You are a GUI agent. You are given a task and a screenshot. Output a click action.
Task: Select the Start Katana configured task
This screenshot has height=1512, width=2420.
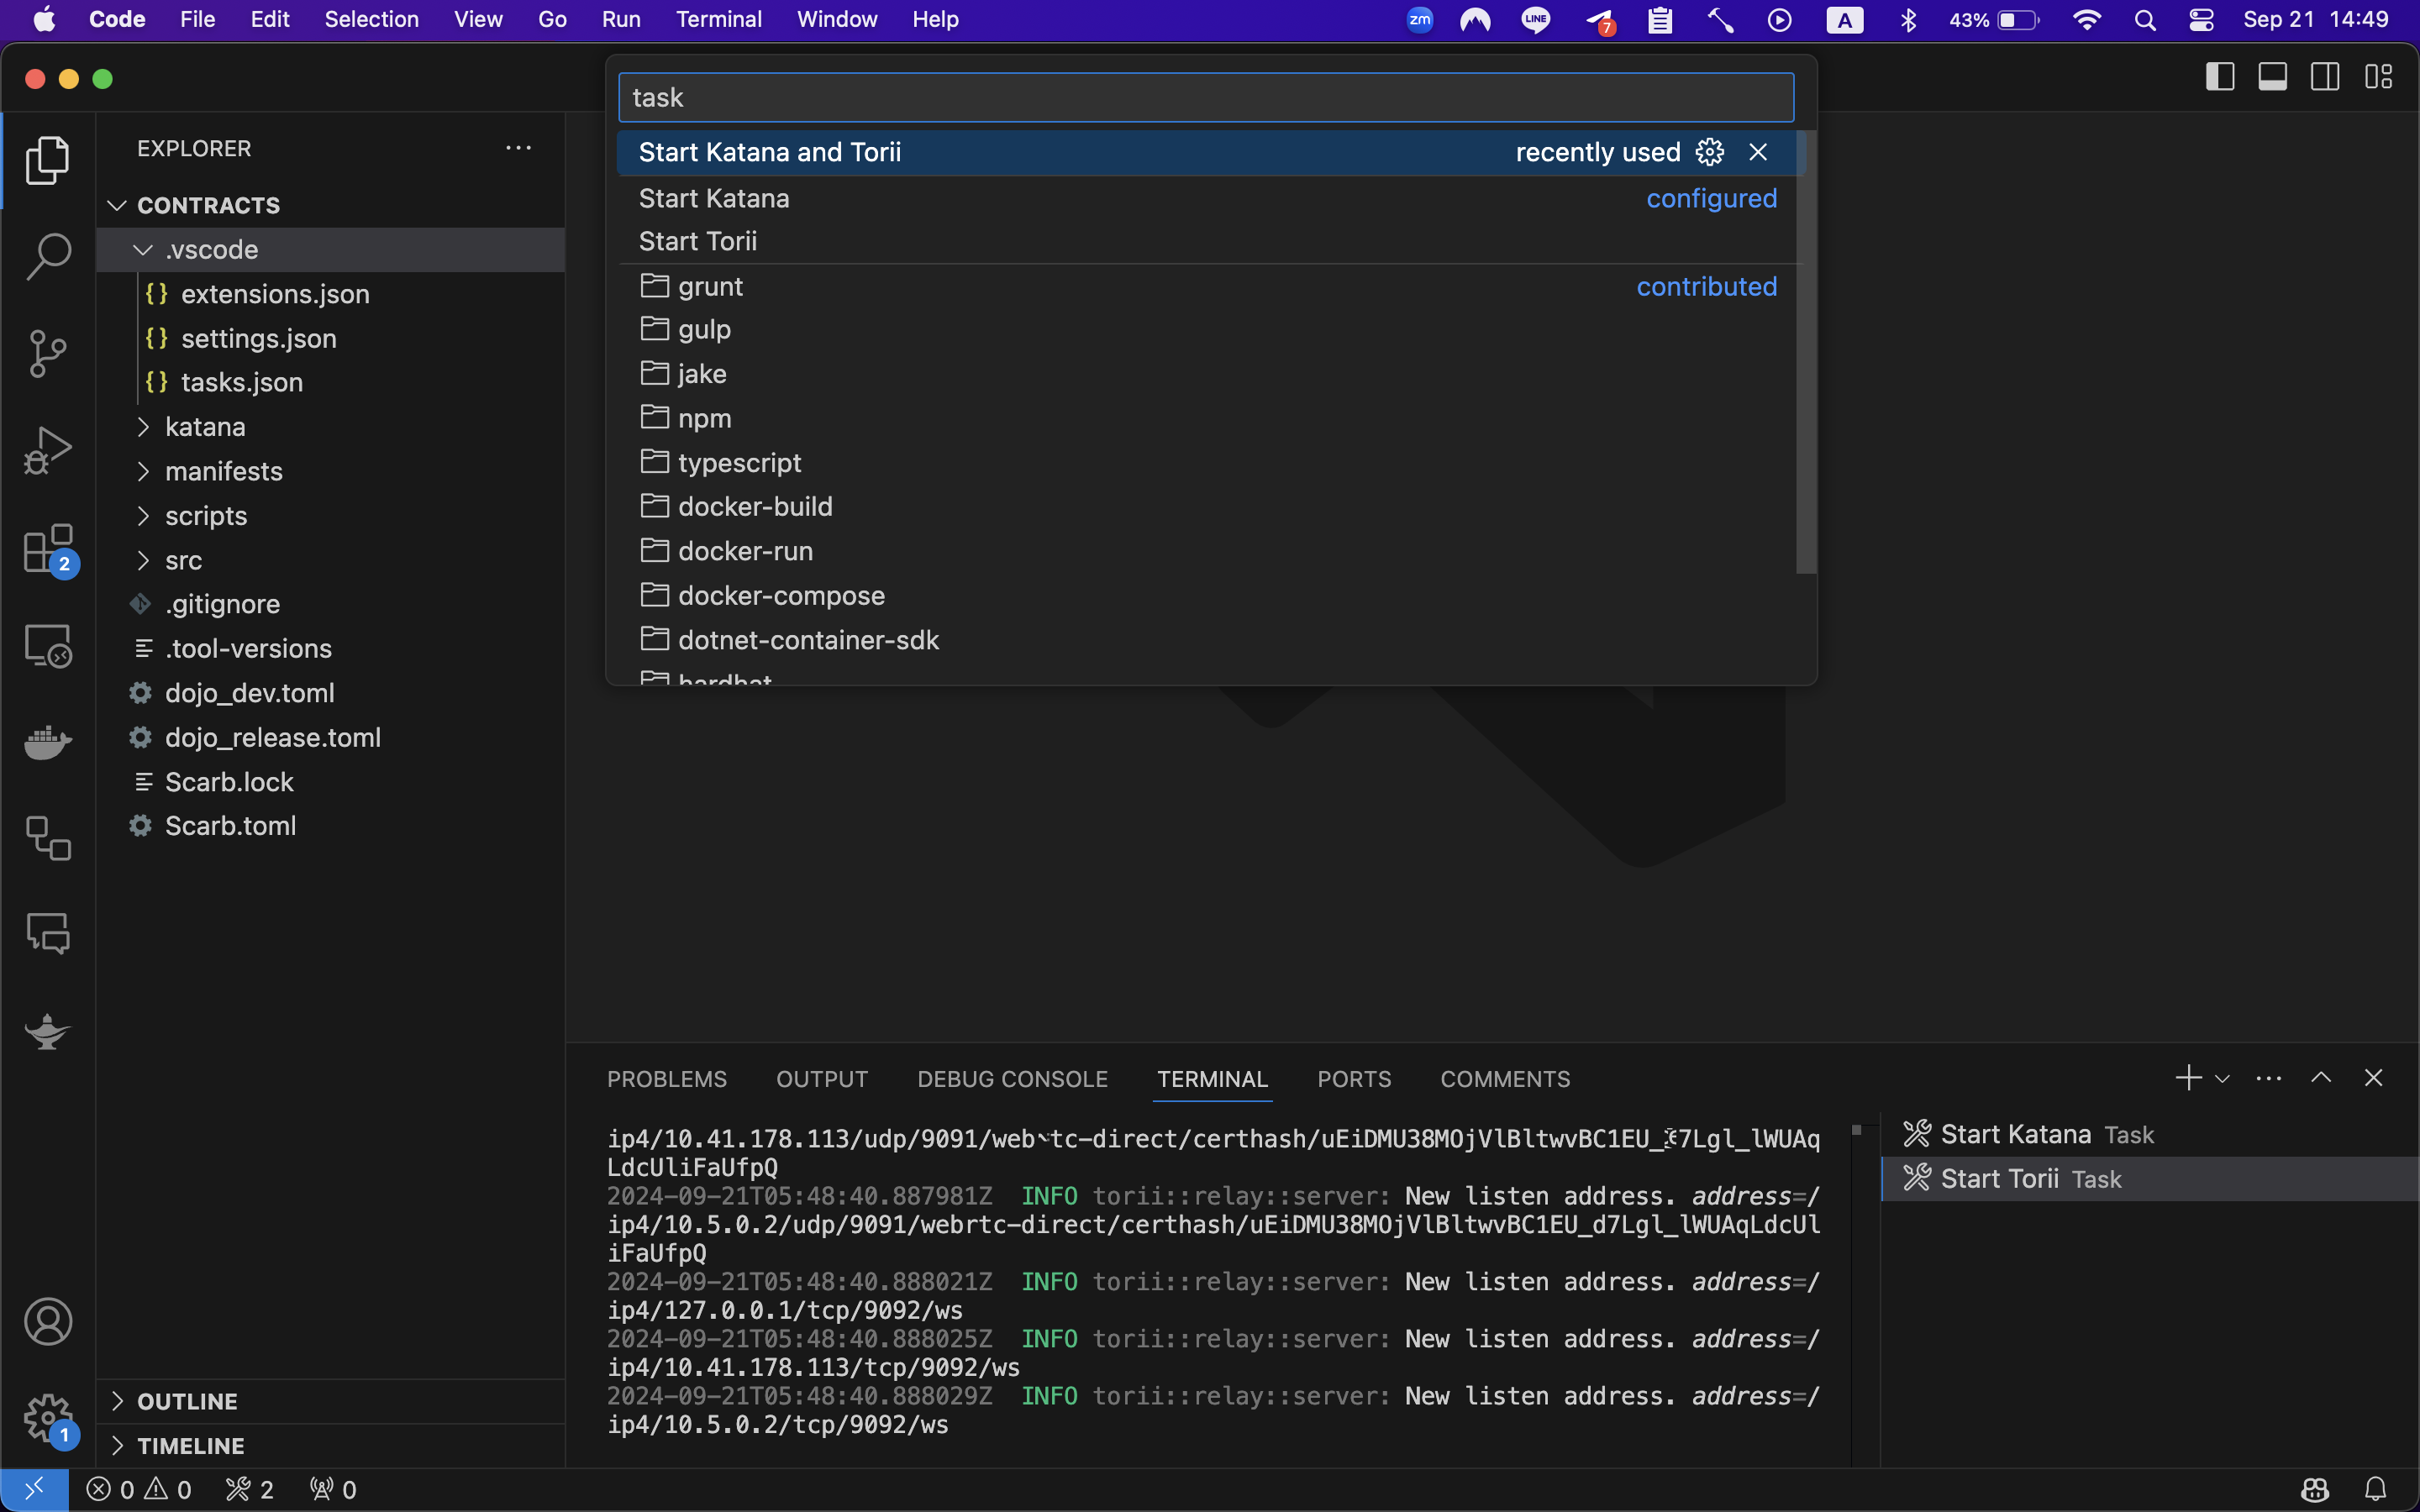1206,198
